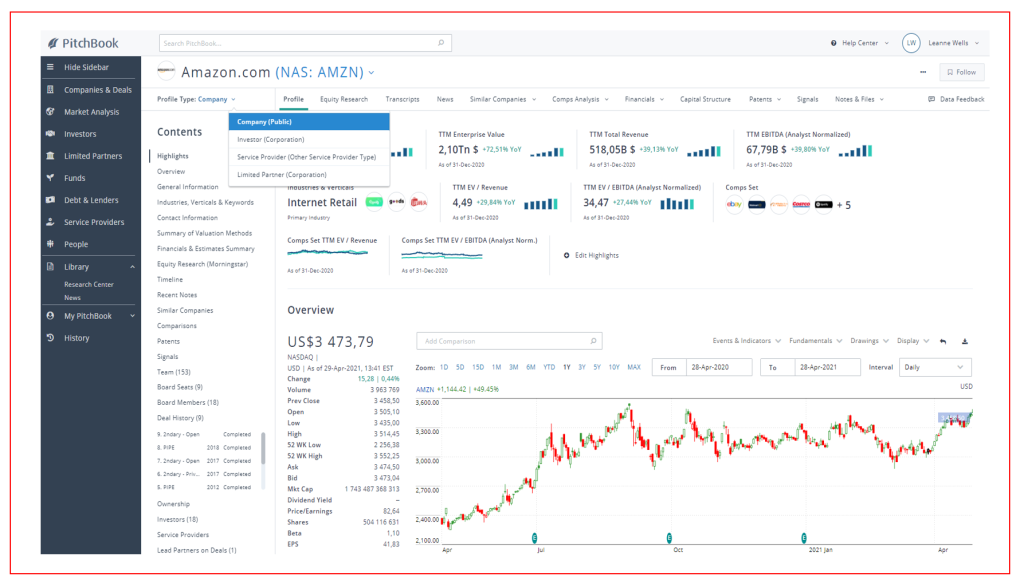Select Service Provider profile type option
Image resolution: width=1024 pixels, height=584 pixels.
(x=309, y=157)
